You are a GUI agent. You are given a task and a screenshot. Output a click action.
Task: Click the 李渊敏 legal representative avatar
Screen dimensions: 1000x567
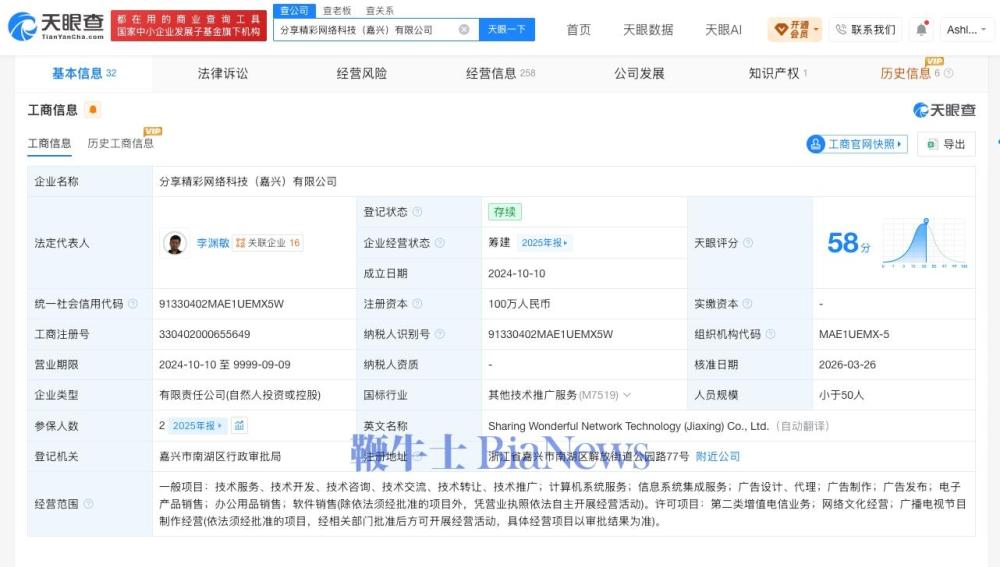point(175,243)
